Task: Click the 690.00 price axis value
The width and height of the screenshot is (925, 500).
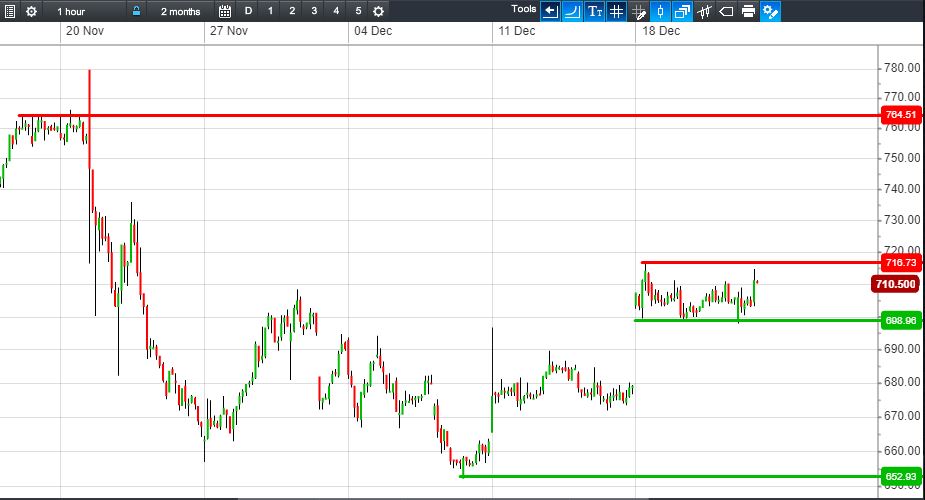Action: click(902, 348)
